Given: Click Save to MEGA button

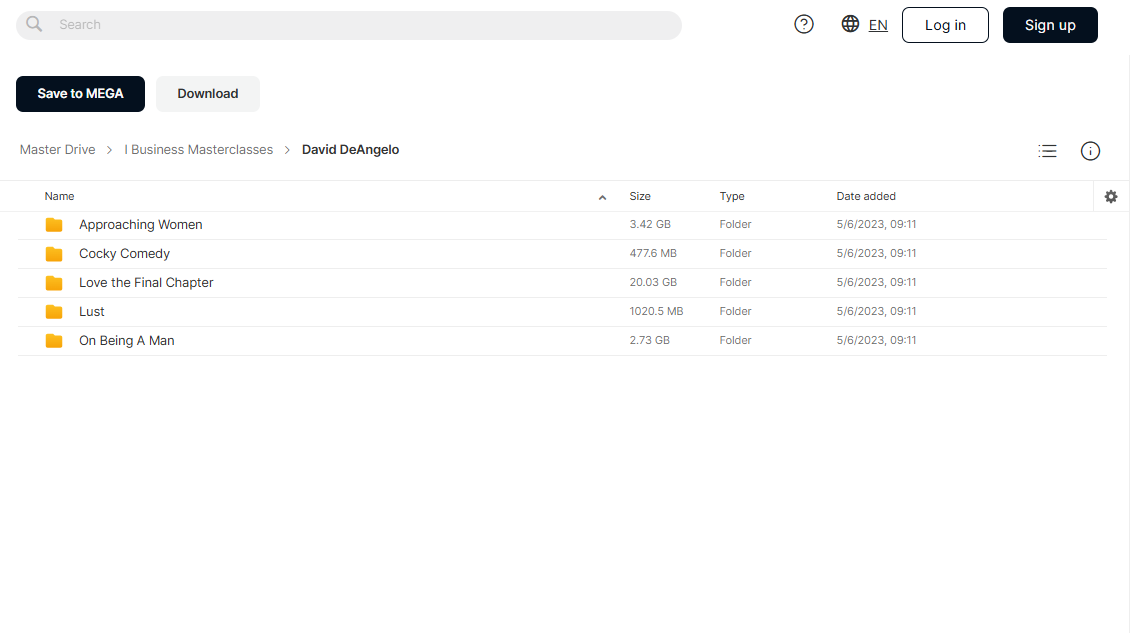Looking at the screenshot, I should click(x=80, y=94).
